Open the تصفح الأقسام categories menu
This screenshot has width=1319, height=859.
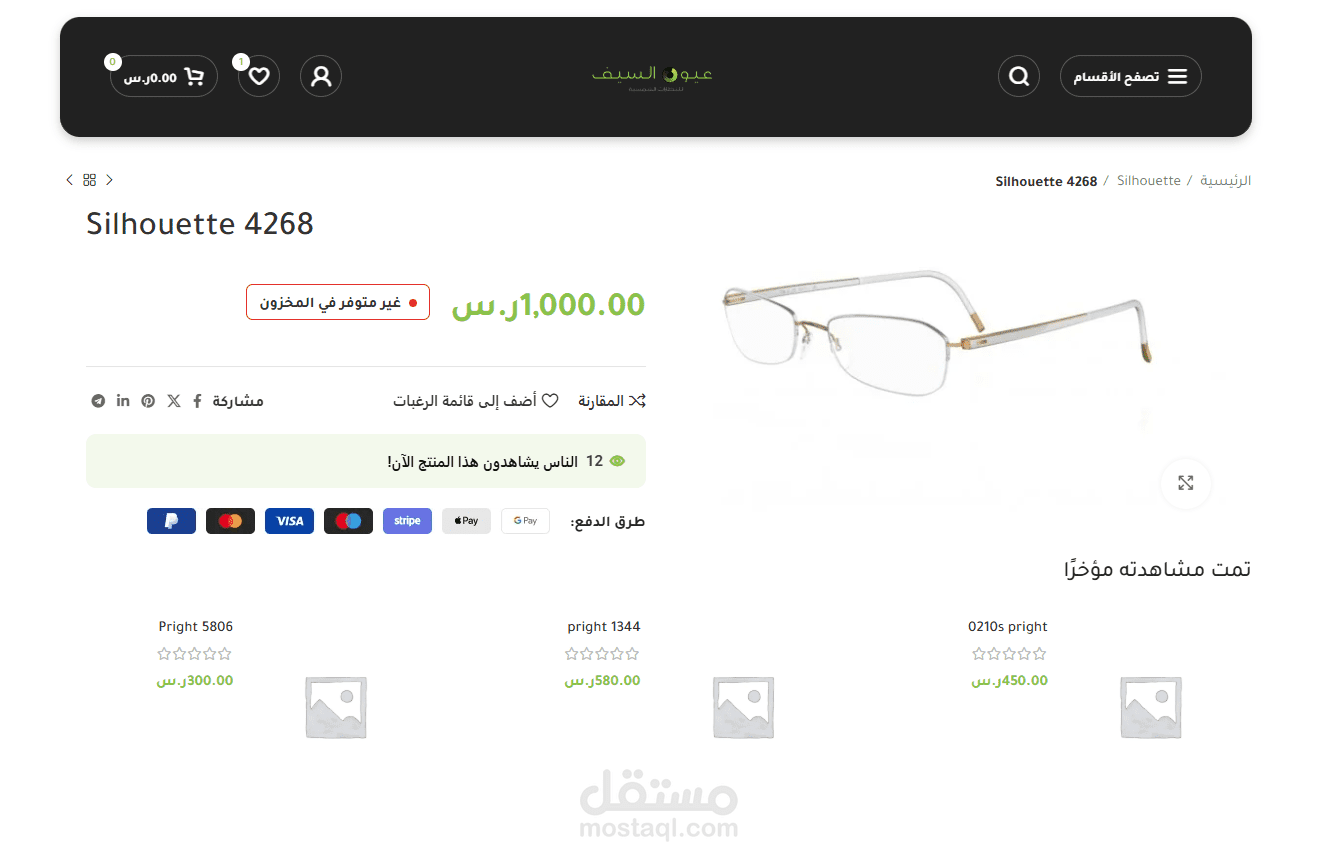point(1130,76)
